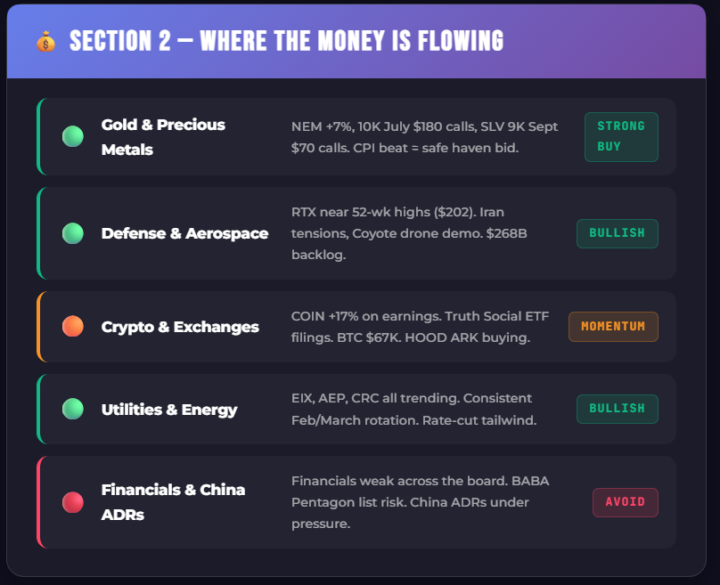The width and height of the screenshot is (720, 585).
Task: Click green dot next to Defense & Aerospace
Action: (73, 233)
